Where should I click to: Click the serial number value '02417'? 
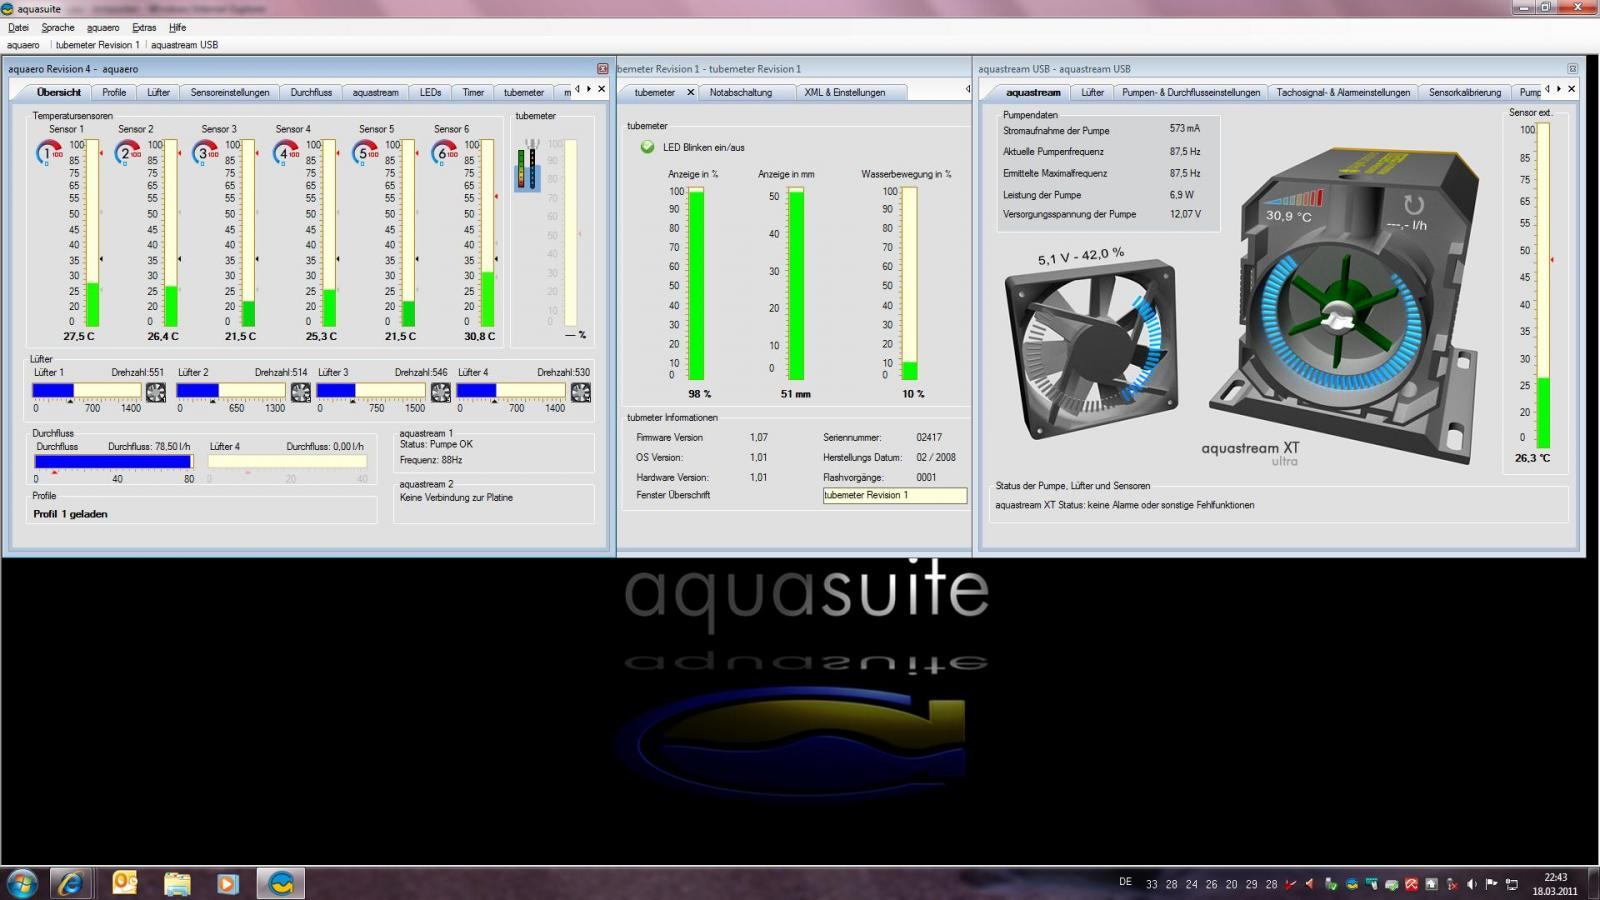click(929, 437)
